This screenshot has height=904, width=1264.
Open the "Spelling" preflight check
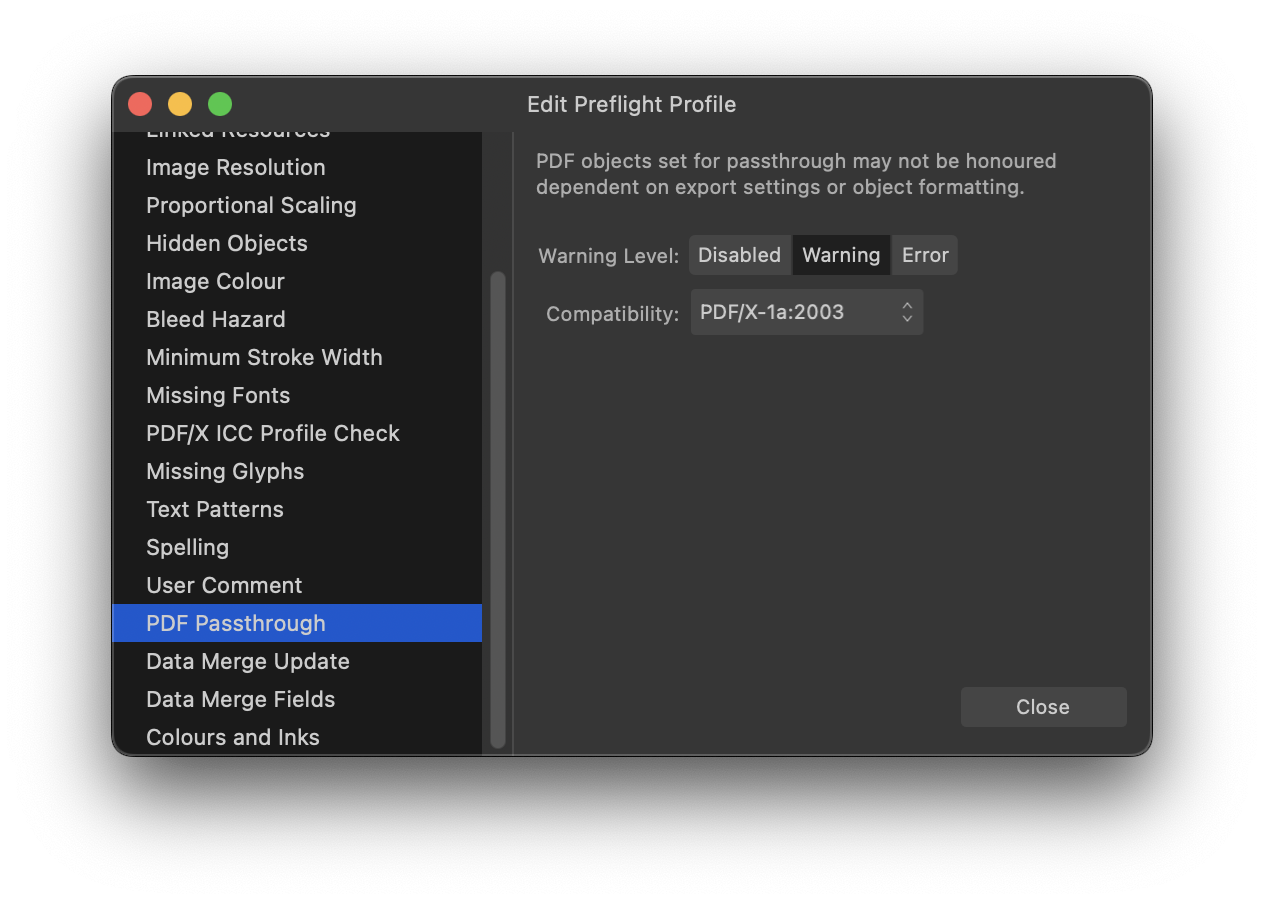[x=187, y=547]
